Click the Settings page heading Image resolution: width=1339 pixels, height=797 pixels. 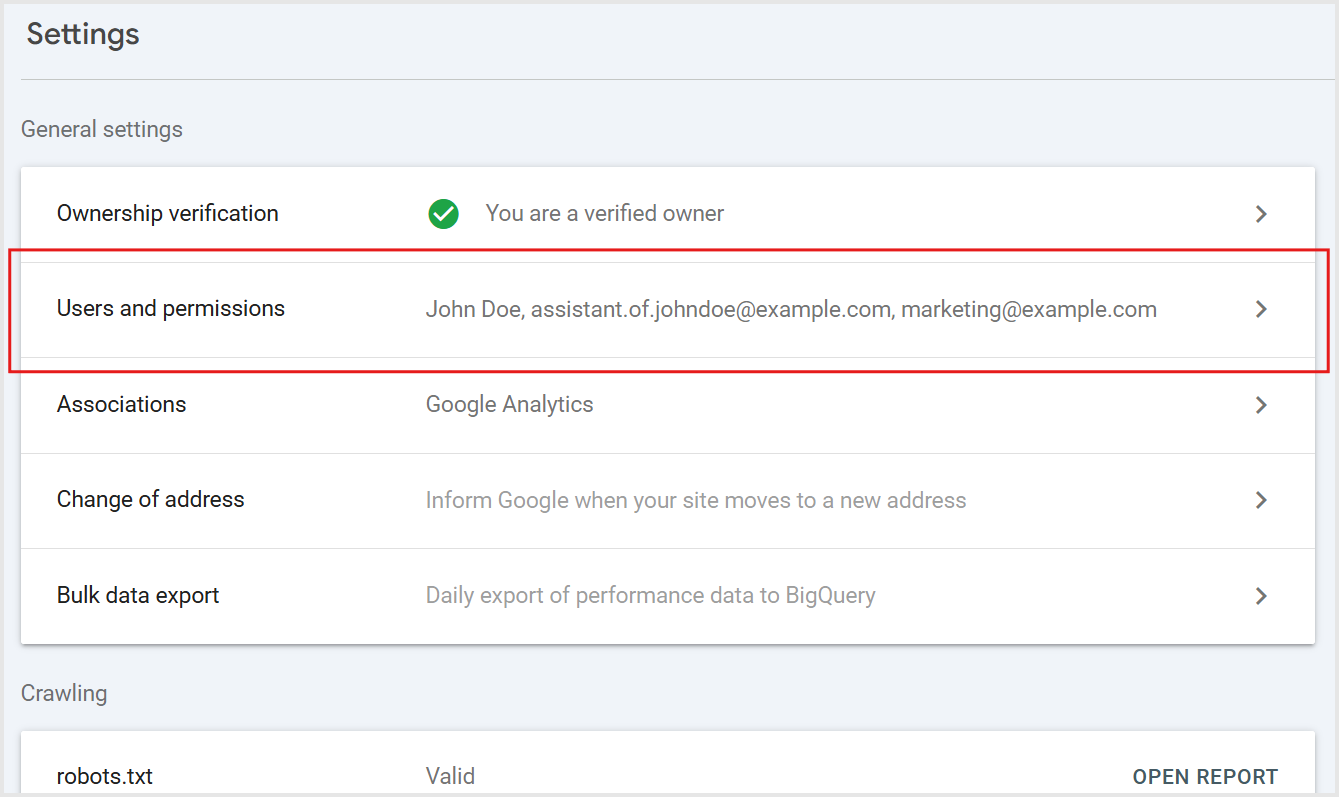point(83,35)
